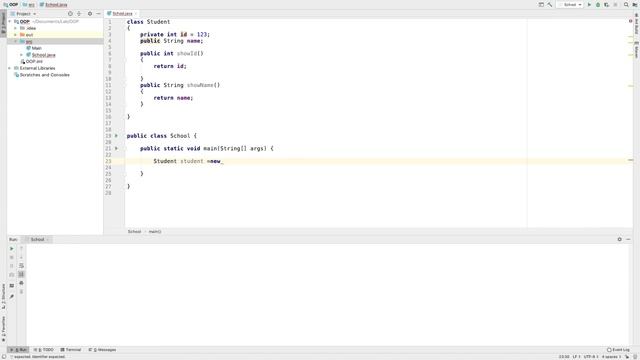This screenshot has width=640, height=360.
Task: Expand the .idea folder
Action: point(16,28)
